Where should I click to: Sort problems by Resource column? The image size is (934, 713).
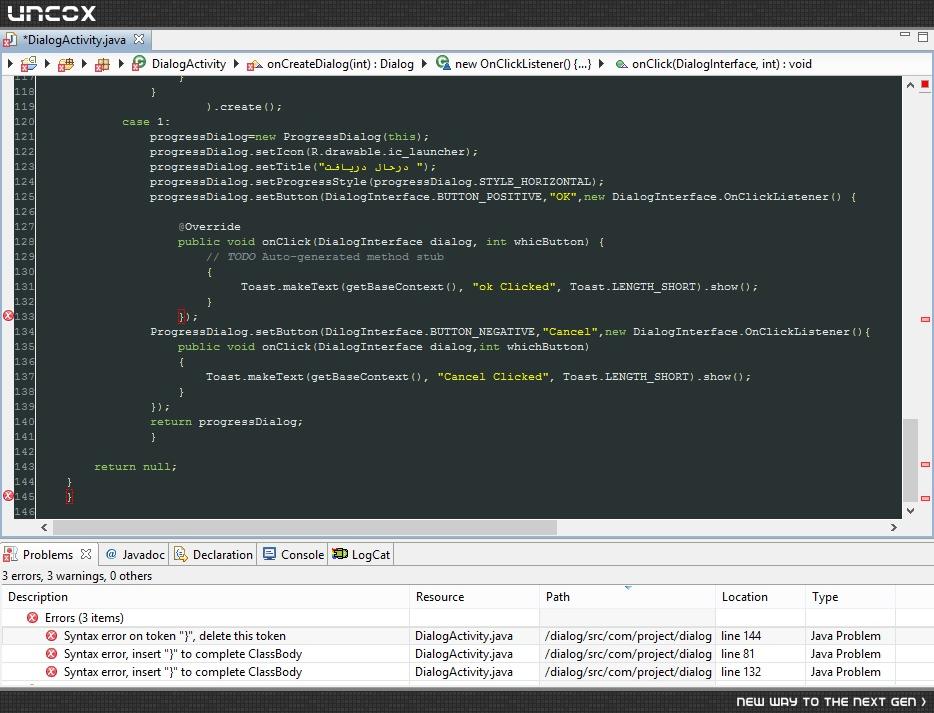click(x=474, y=597)
